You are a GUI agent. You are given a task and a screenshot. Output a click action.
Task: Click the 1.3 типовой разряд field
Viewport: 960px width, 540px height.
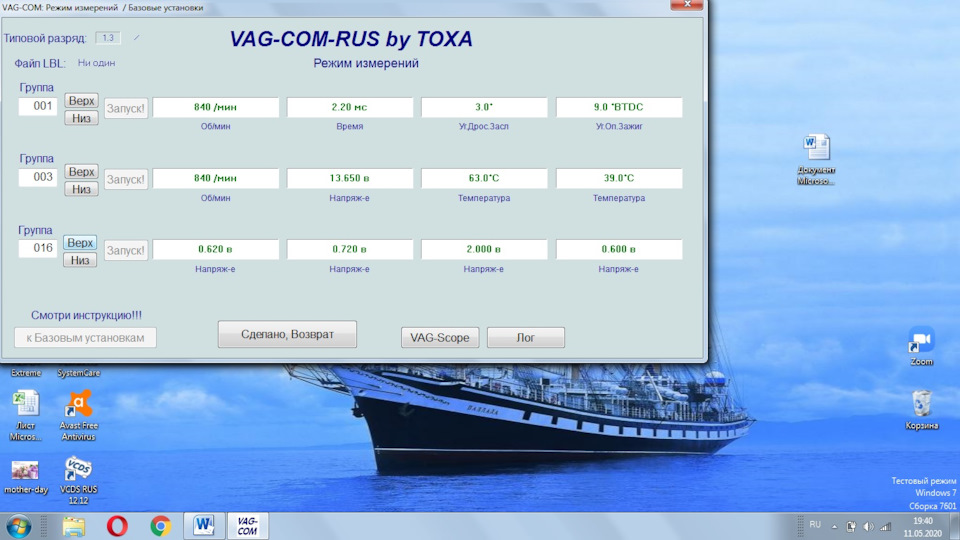108,38
